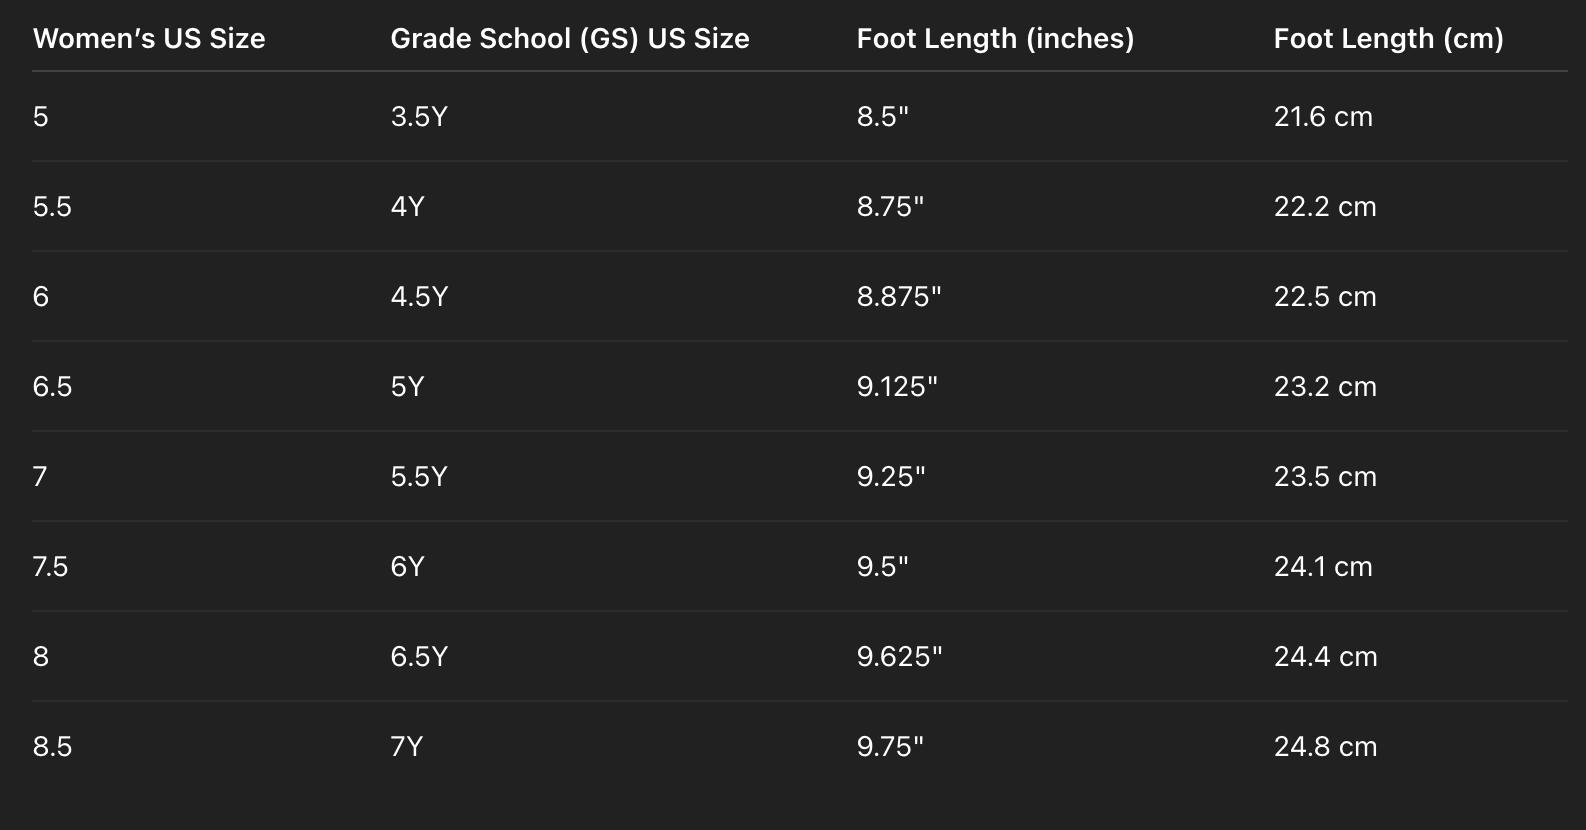Click the 24.1 cm foot length
The height and width of the screenshot is (830, 1586).
tap(1323, 567)
